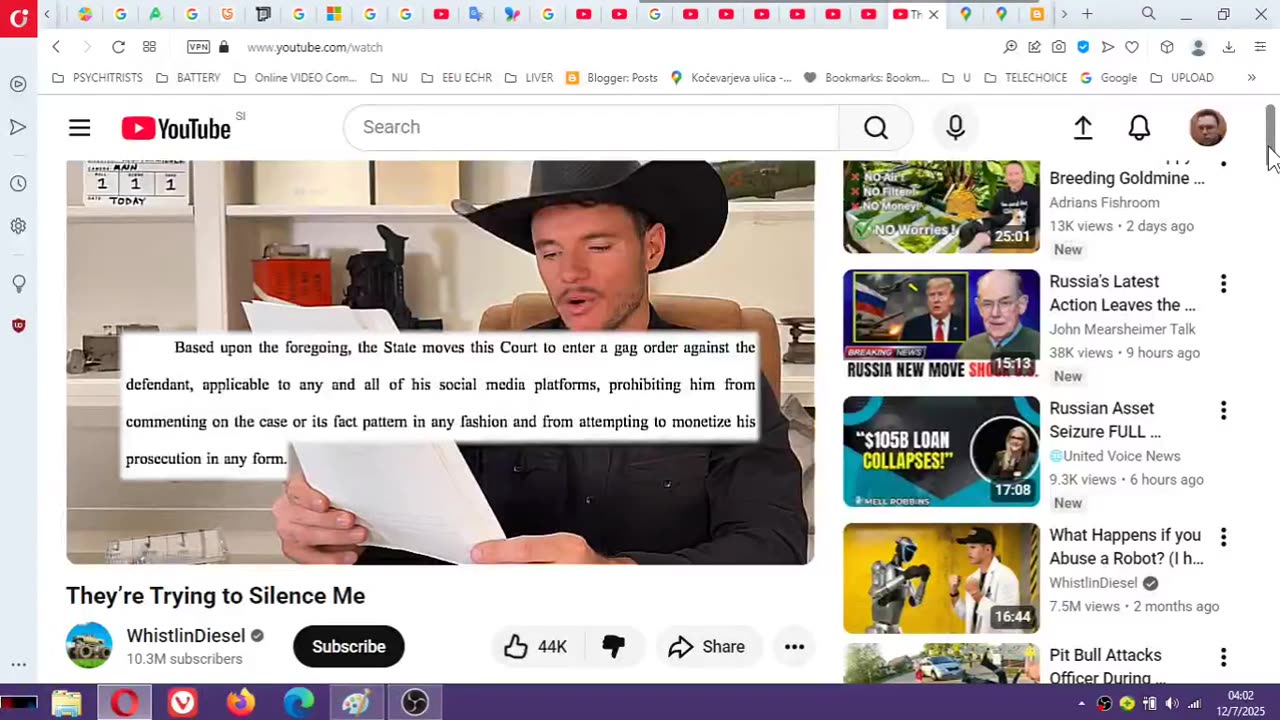Toggle the VPN badge in address bar
This screenshot has width=1280, height=720.
point(198,47)
